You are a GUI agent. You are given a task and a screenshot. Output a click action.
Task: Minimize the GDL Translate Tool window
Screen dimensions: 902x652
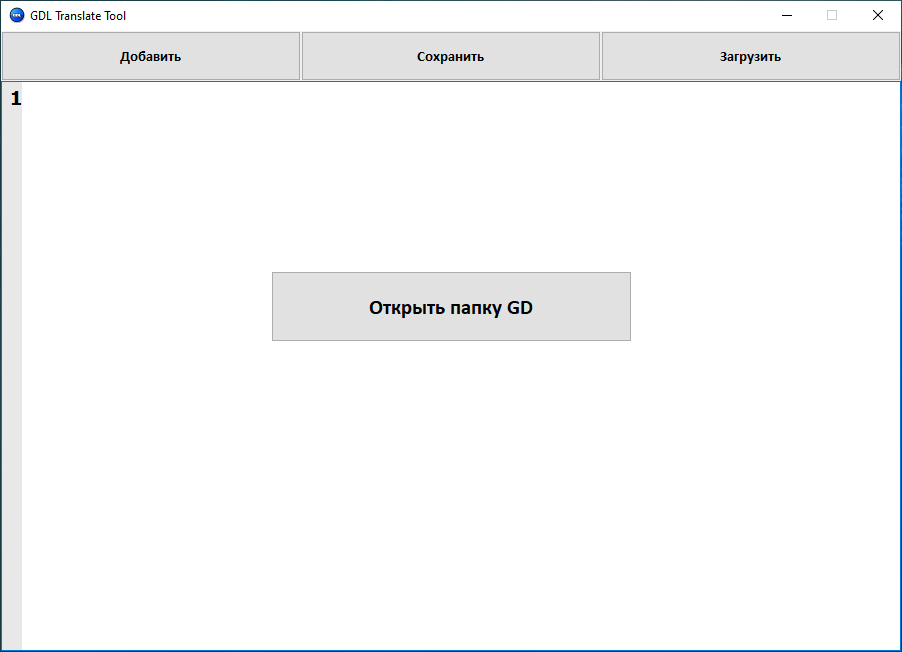click(x=787, y=15)
